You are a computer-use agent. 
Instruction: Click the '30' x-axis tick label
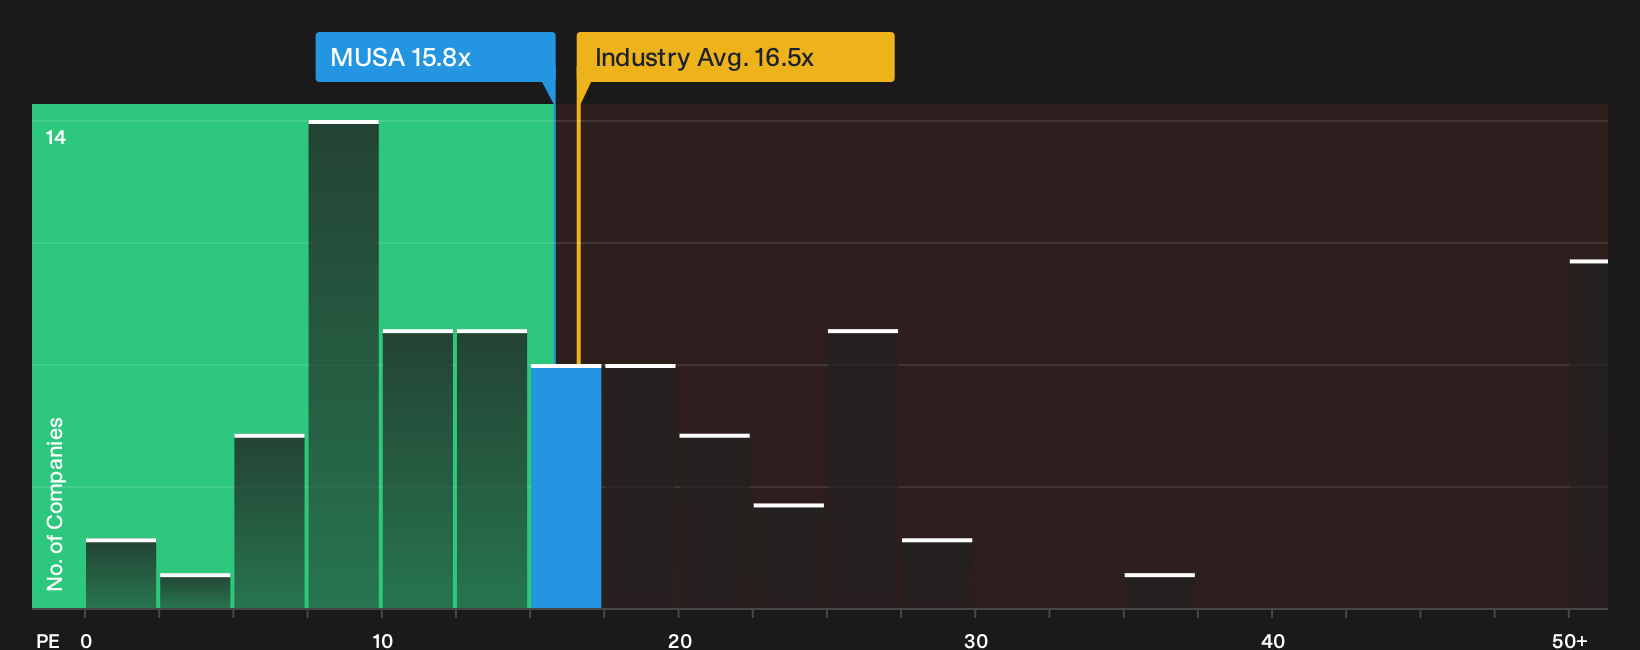976,641
